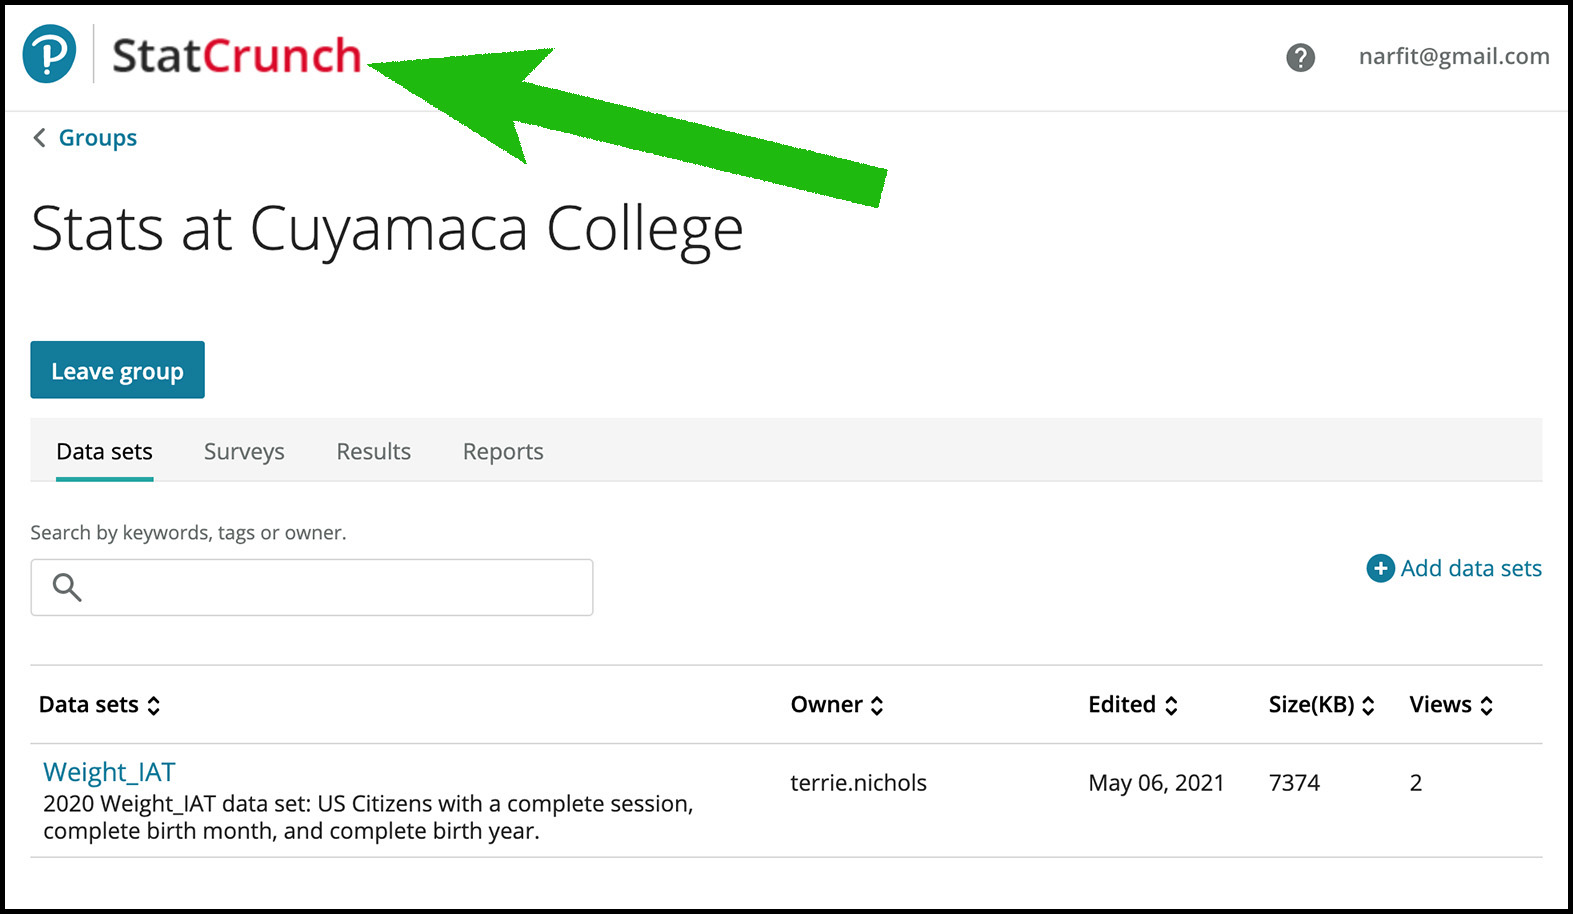Image resolution: width=1573 pixels, height=914 pixels.
Task: Open the narfit@gmail.com account menu
Action: 1454,57
